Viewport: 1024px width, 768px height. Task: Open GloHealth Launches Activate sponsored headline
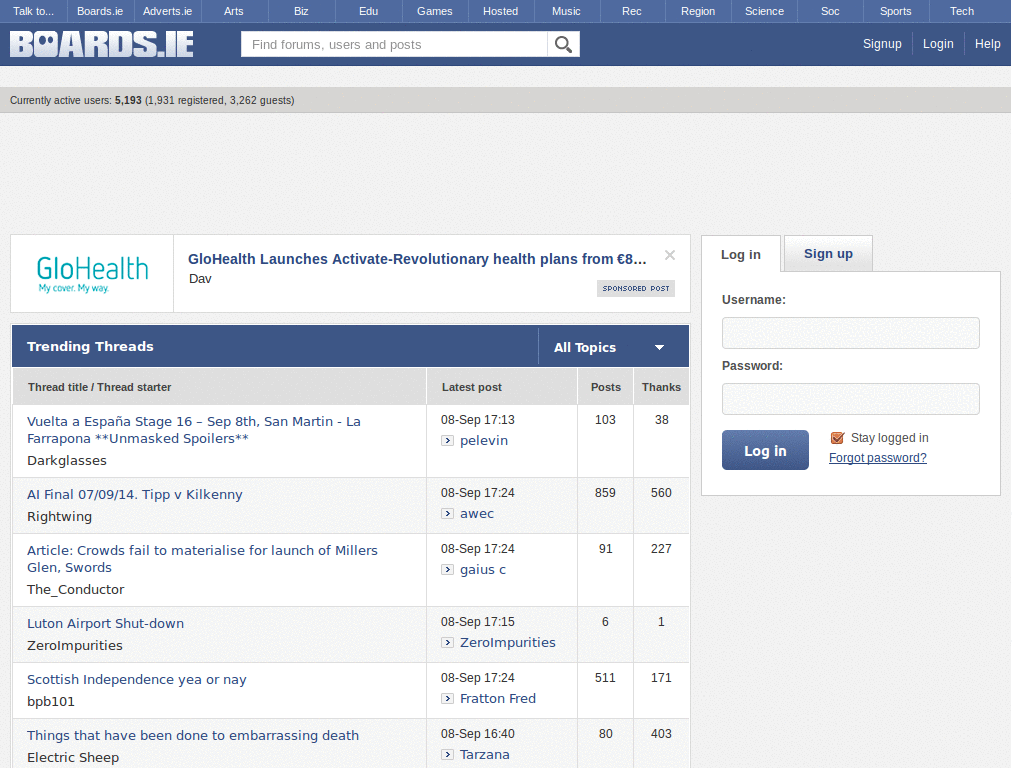[x=417, y=259]
